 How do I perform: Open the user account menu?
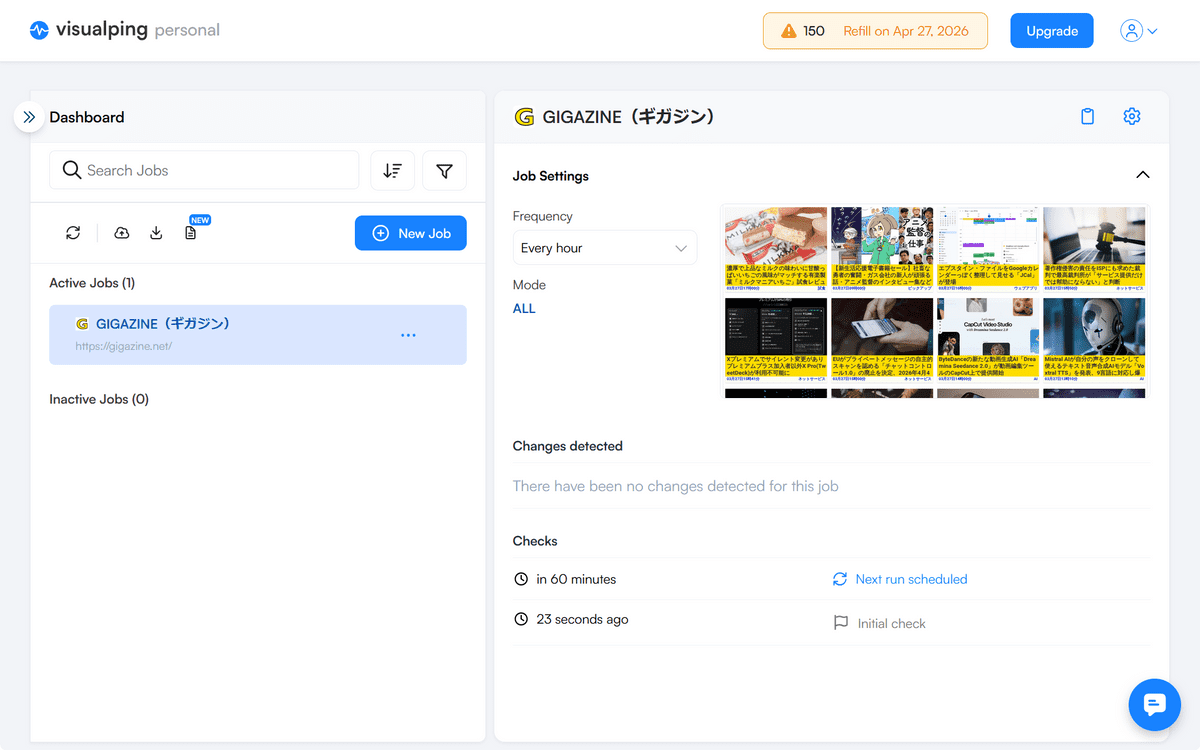point(1138,31)
